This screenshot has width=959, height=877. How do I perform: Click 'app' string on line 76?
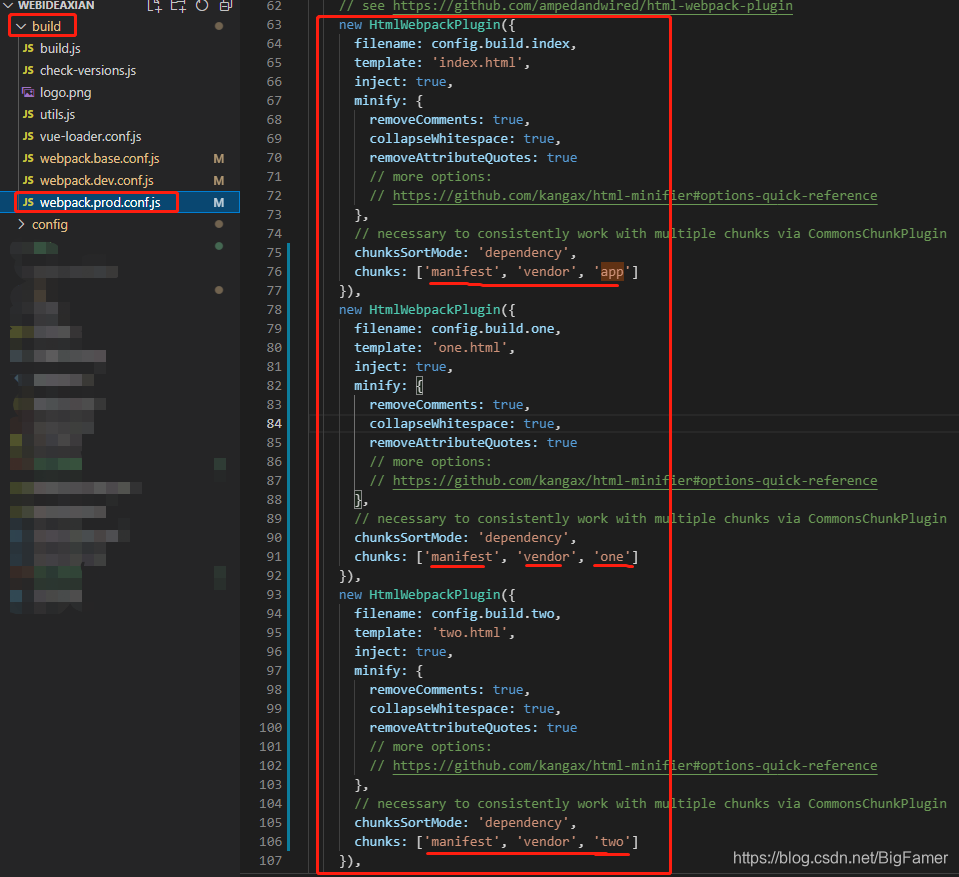tap(612, 272)
